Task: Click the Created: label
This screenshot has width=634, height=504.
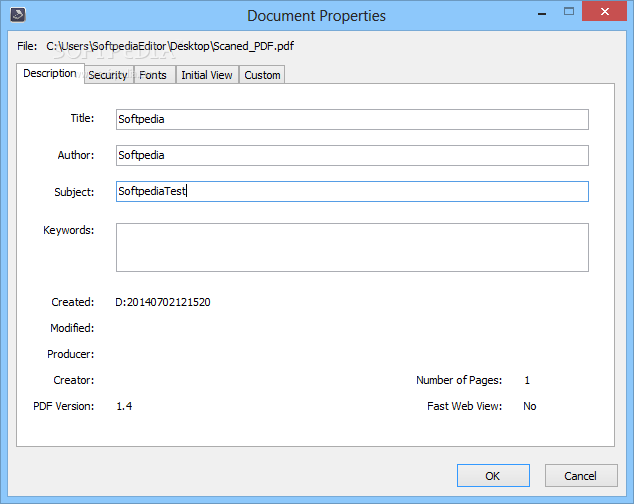Action: (73, 302)
